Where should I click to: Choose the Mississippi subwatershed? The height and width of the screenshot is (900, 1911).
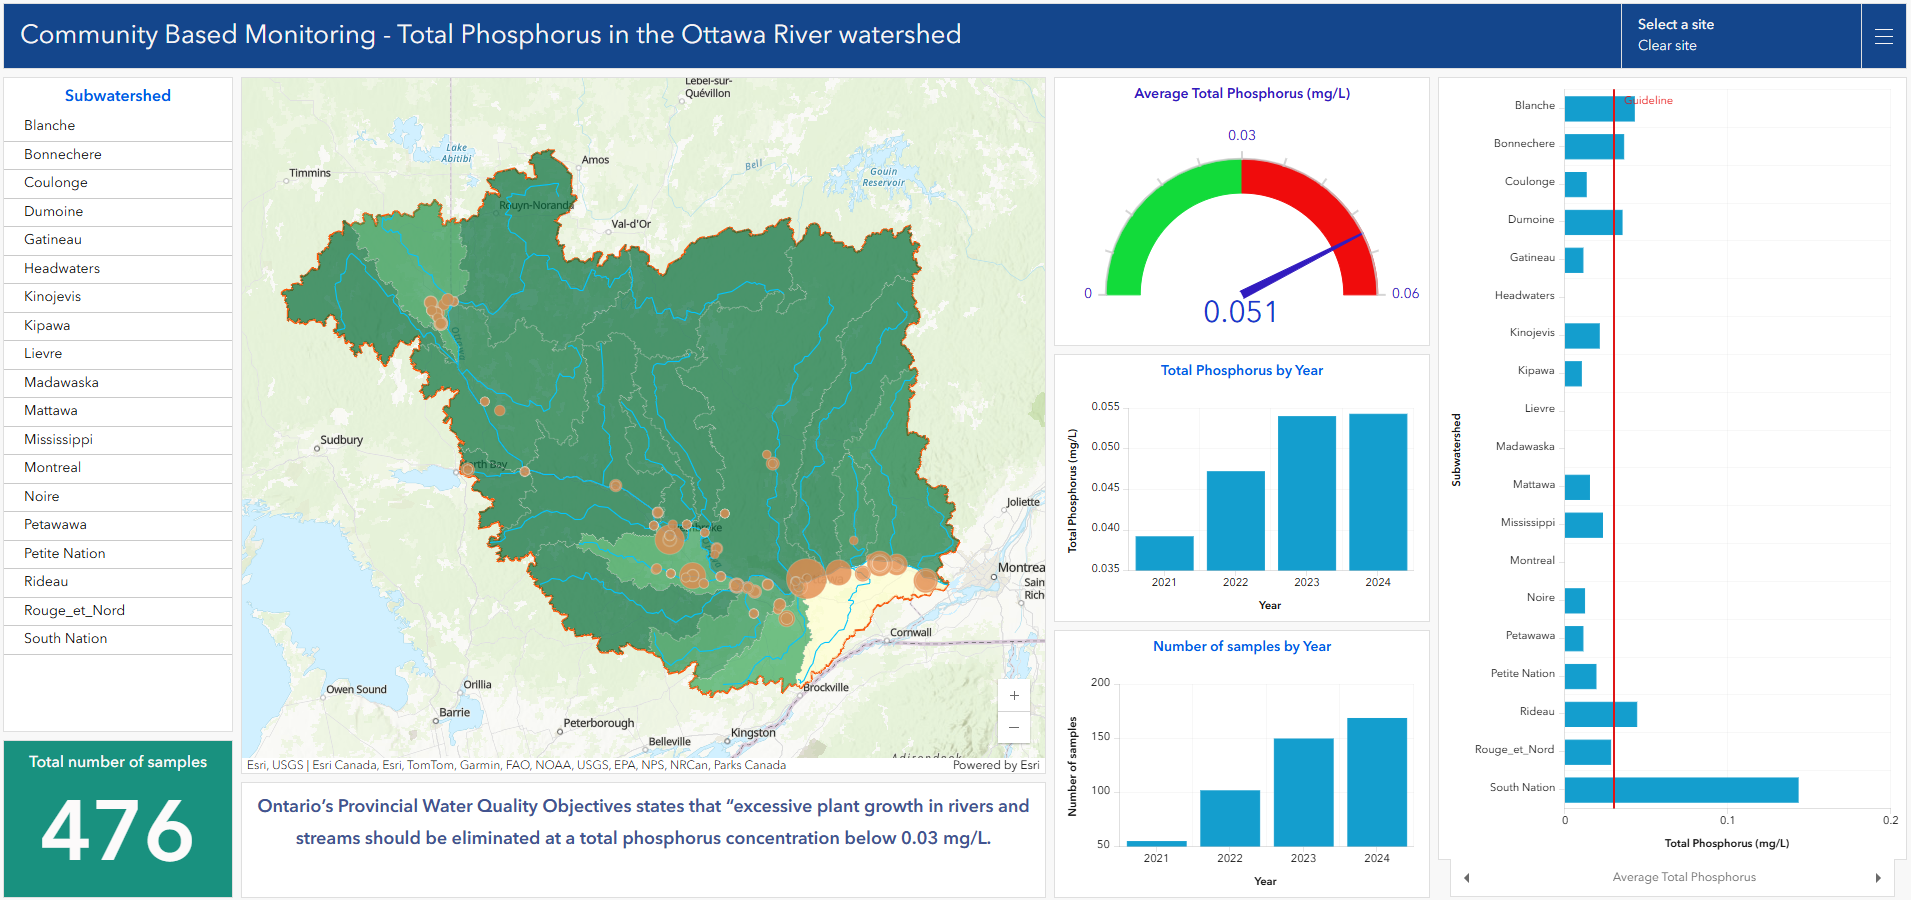[118, 440]
